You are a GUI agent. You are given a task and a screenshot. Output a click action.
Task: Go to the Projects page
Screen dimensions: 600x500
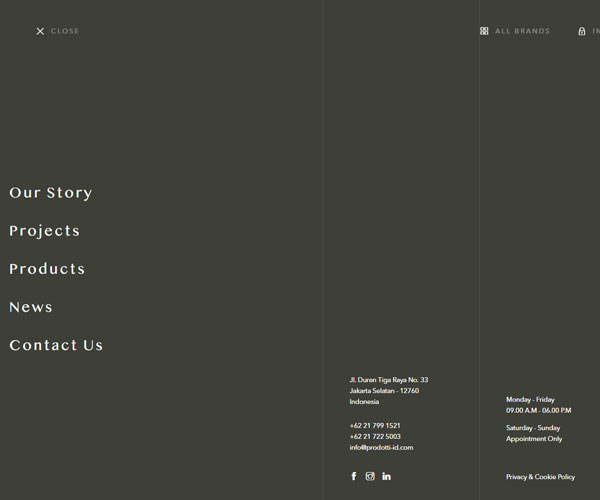[x=45, y=231]
